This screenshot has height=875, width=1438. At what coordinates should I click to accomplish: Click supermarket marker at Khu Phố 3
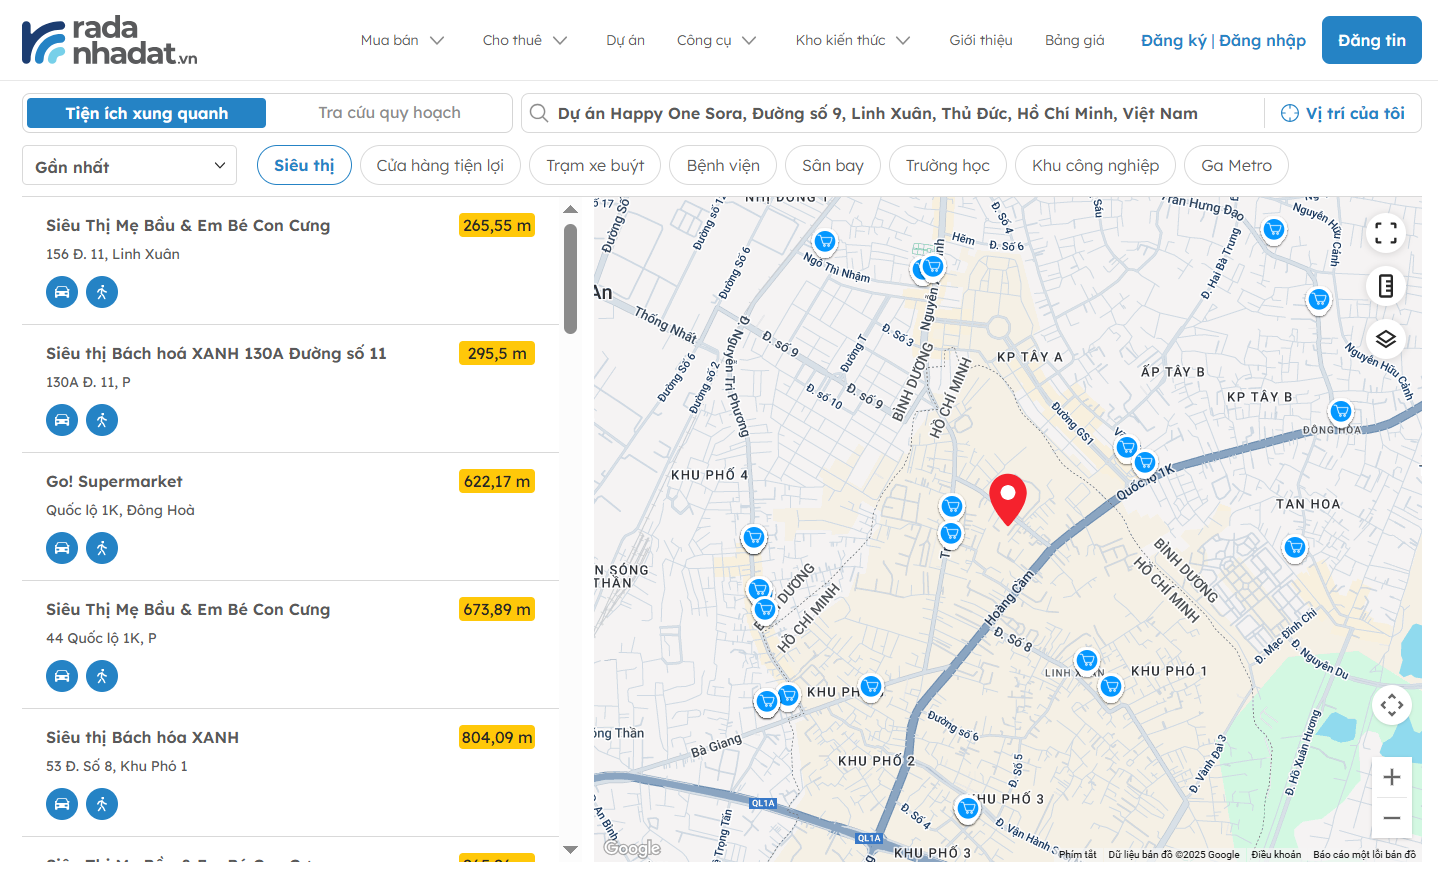pyautogui.click(x=967, y=808)
